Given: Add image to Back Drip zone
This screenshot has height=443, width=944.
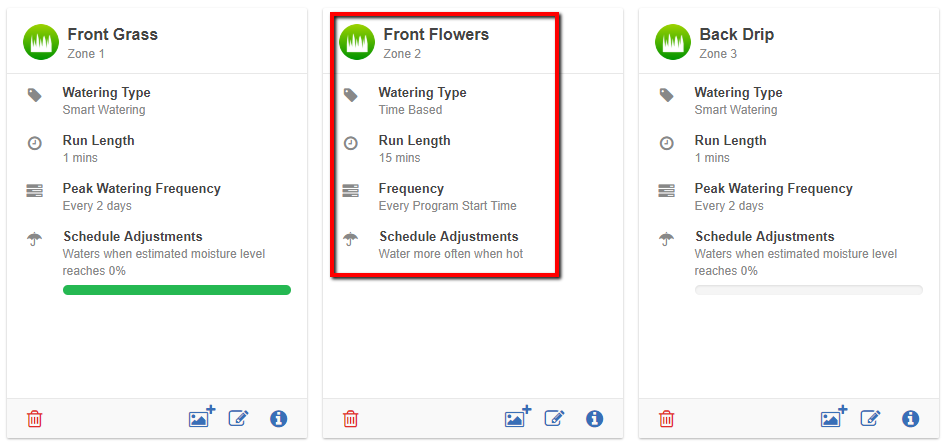Looking at the screenshot, I should (834, 417).
